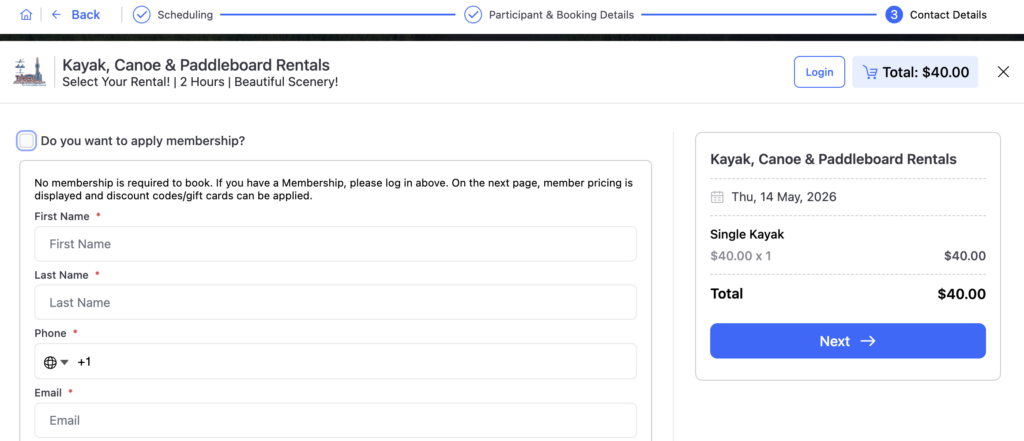1024x441 pixels.
Task: Click the lighthouse company logo
Action: [x=30, y=72]
